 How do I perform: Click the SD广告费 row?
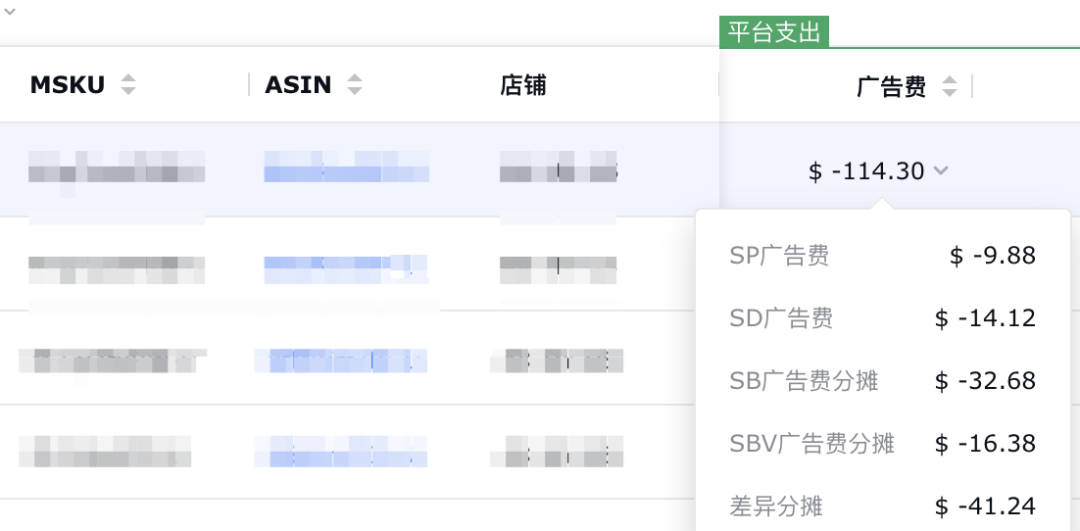[x=882, y=318]
